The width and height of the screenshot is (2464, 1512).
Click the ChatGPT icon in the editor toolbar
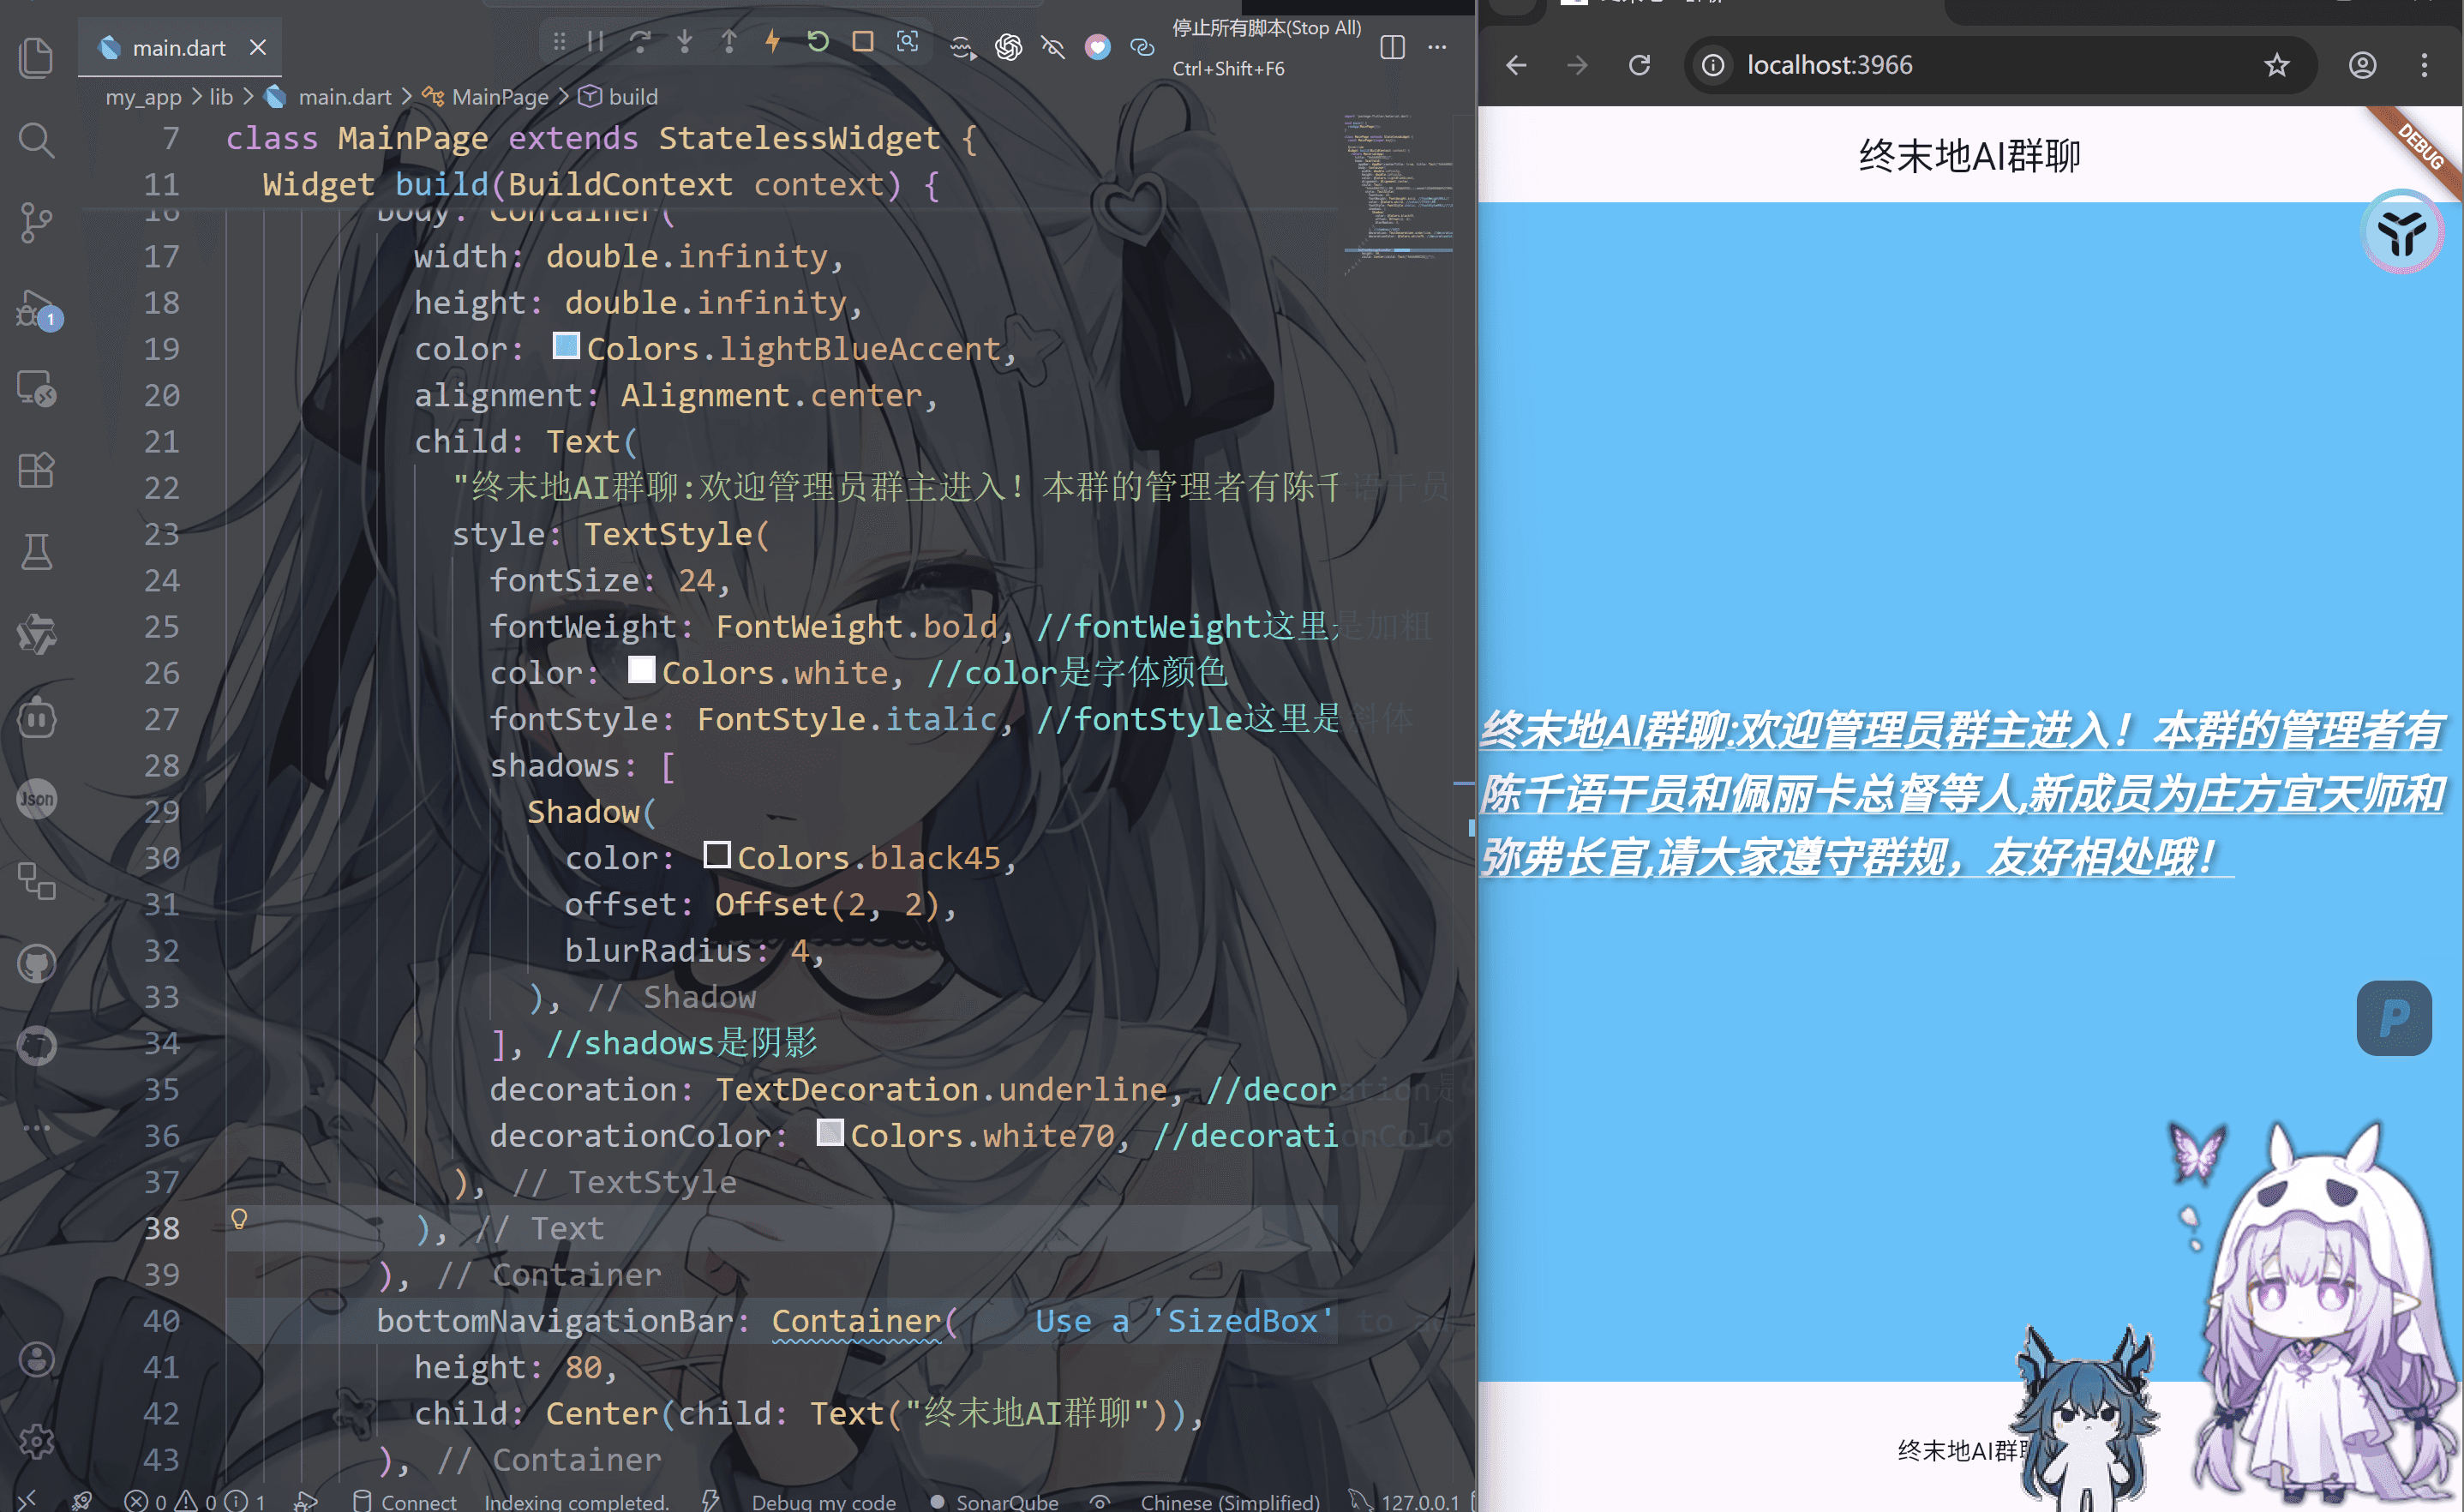click(x=1008, y=47)
